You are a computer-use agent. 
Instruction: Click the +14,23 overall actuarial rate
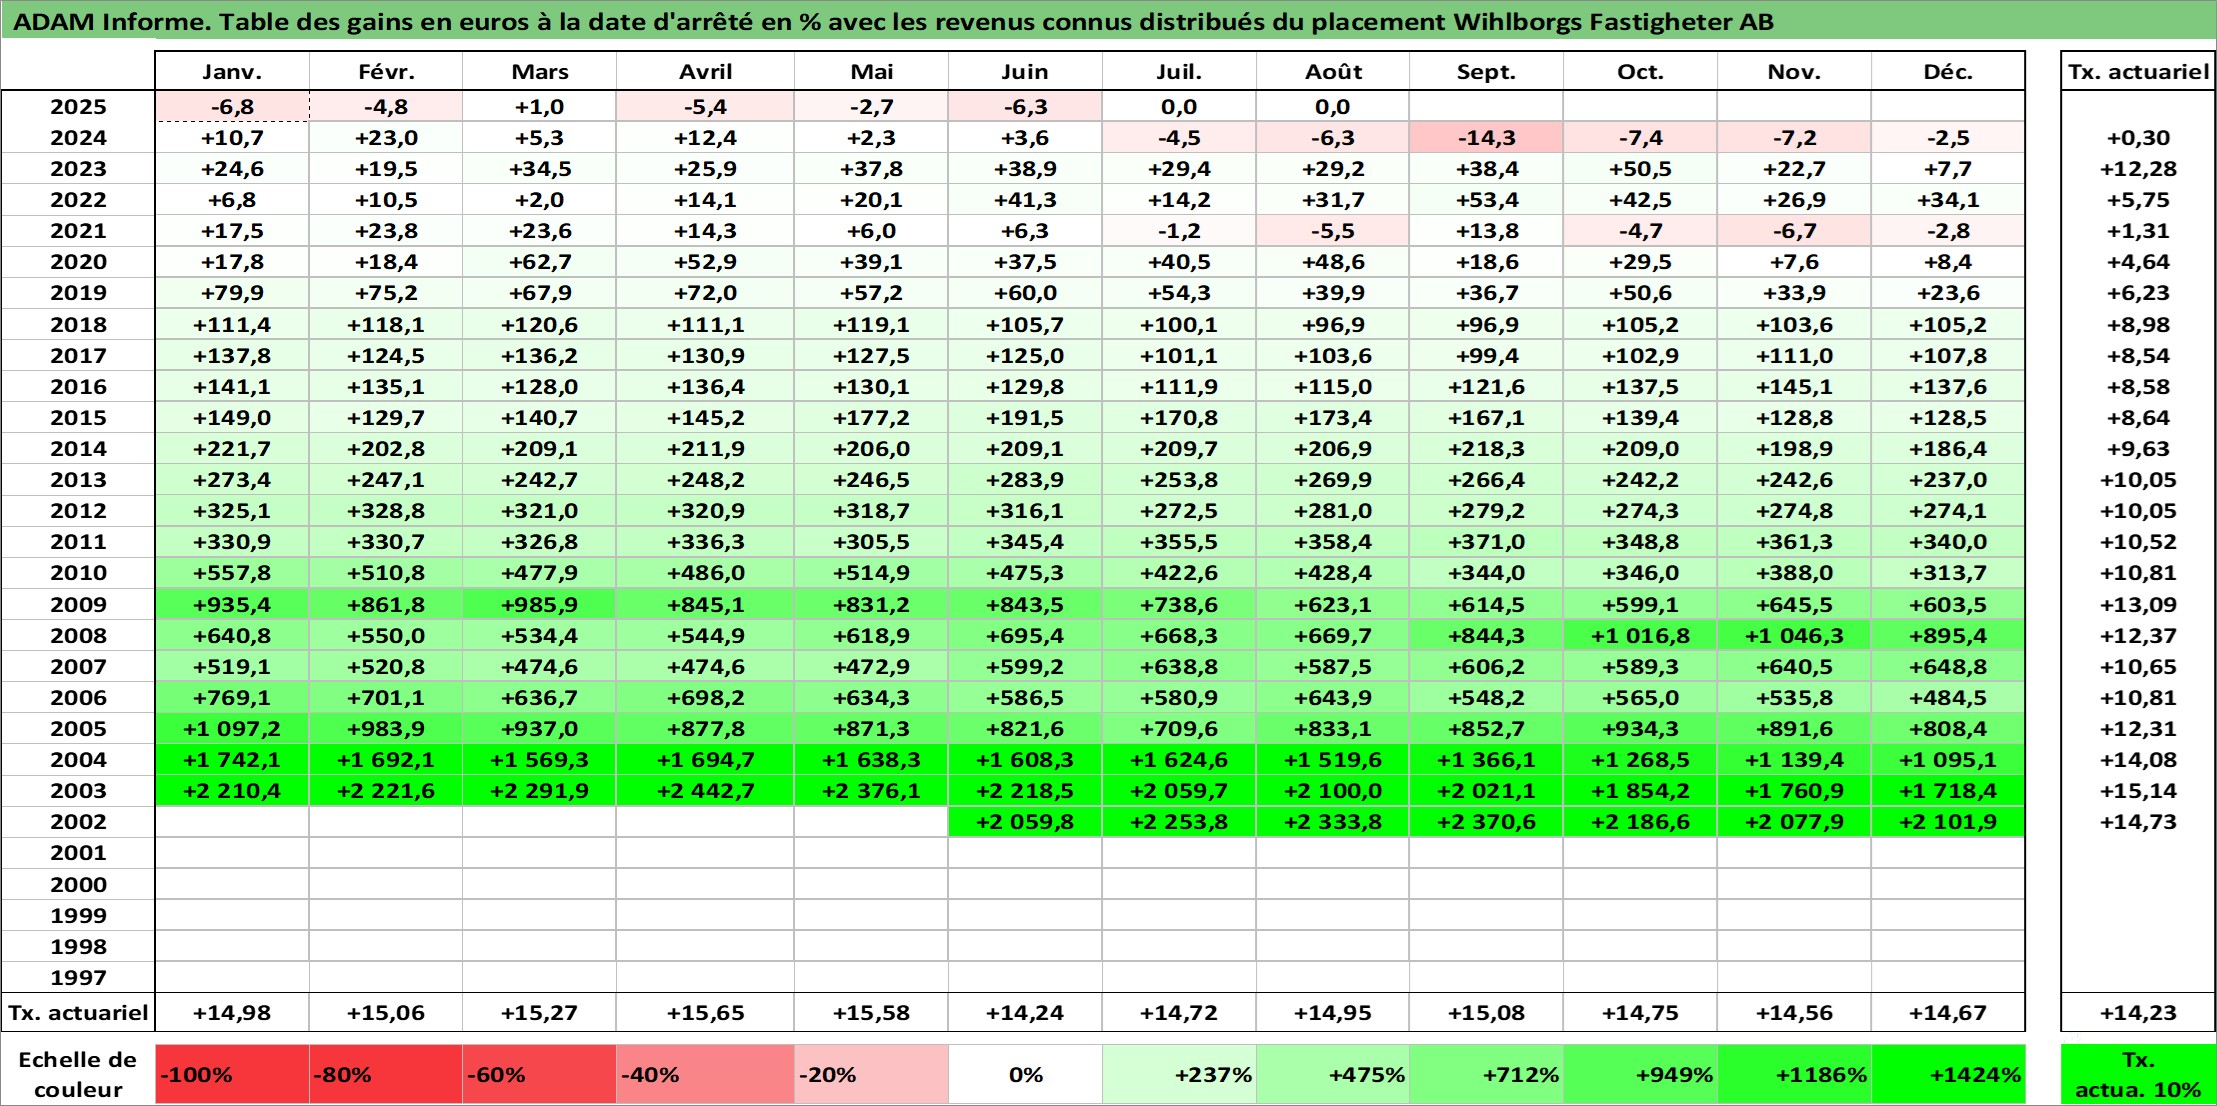[2138, 1013]
